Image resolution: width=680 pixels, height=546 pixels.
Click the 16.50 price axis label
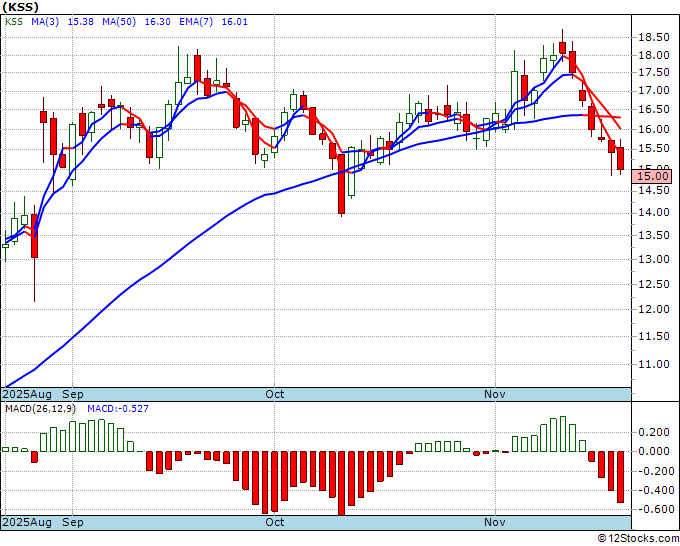[654, 109]
